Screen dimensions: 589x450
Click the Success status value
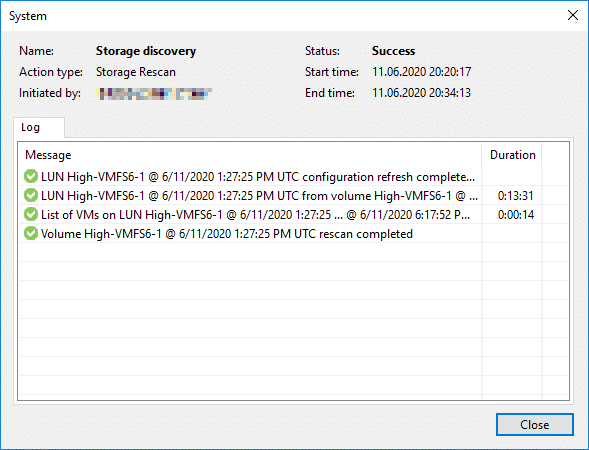click(x=393, y=51)
